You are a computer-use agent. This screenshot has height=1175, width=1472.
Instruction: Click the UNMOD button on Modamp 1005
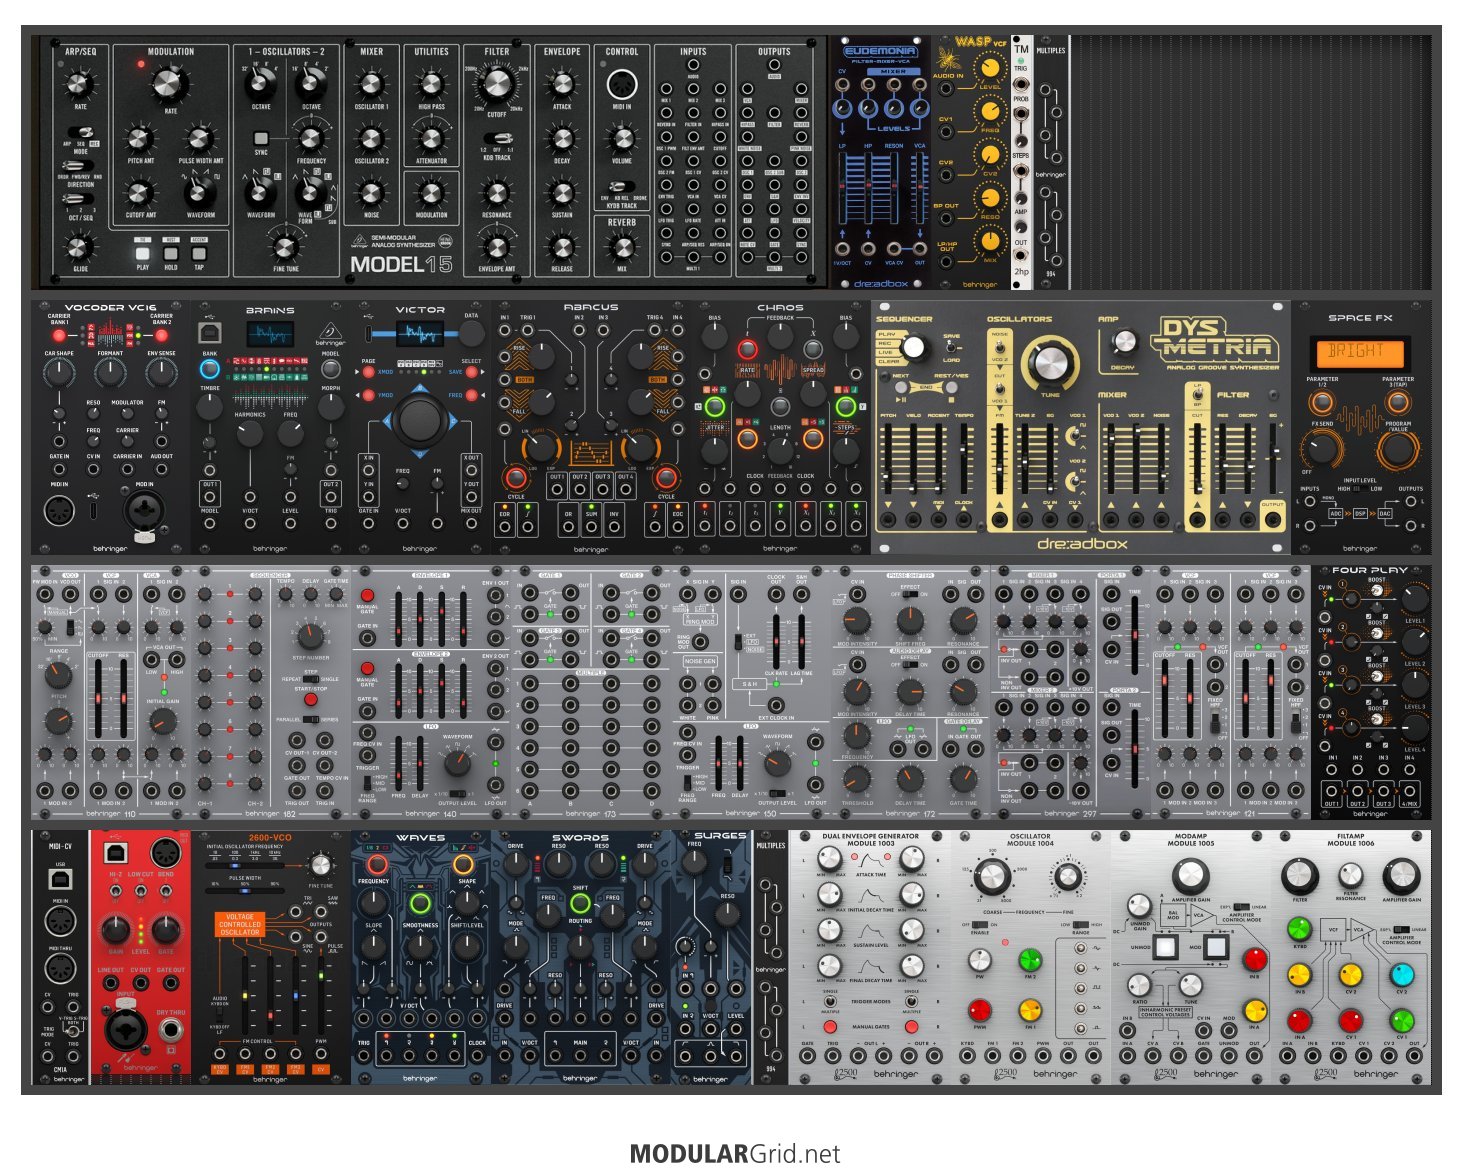(1166, 947)
